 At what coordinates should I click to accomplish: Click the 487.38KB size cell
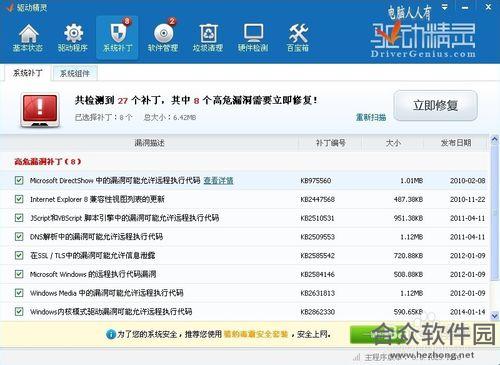tap(408, 199)
